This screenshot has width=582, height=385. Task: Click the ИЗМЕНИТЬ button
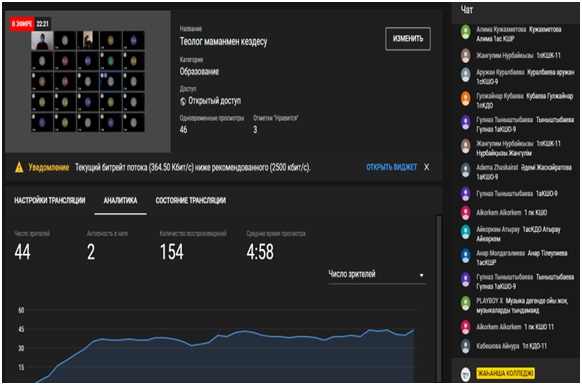tap(408, 39)
